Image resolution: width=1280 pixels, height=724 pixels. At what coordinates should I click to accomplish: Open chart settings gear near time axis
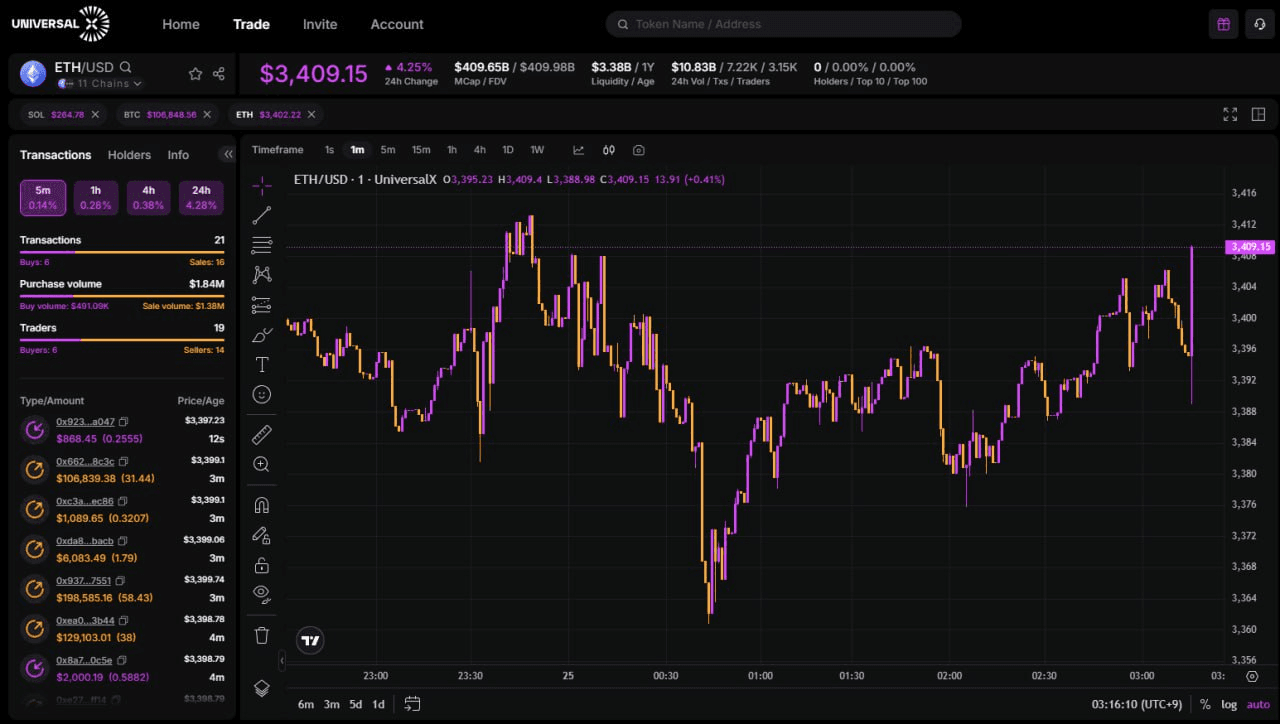(1251, 676)
